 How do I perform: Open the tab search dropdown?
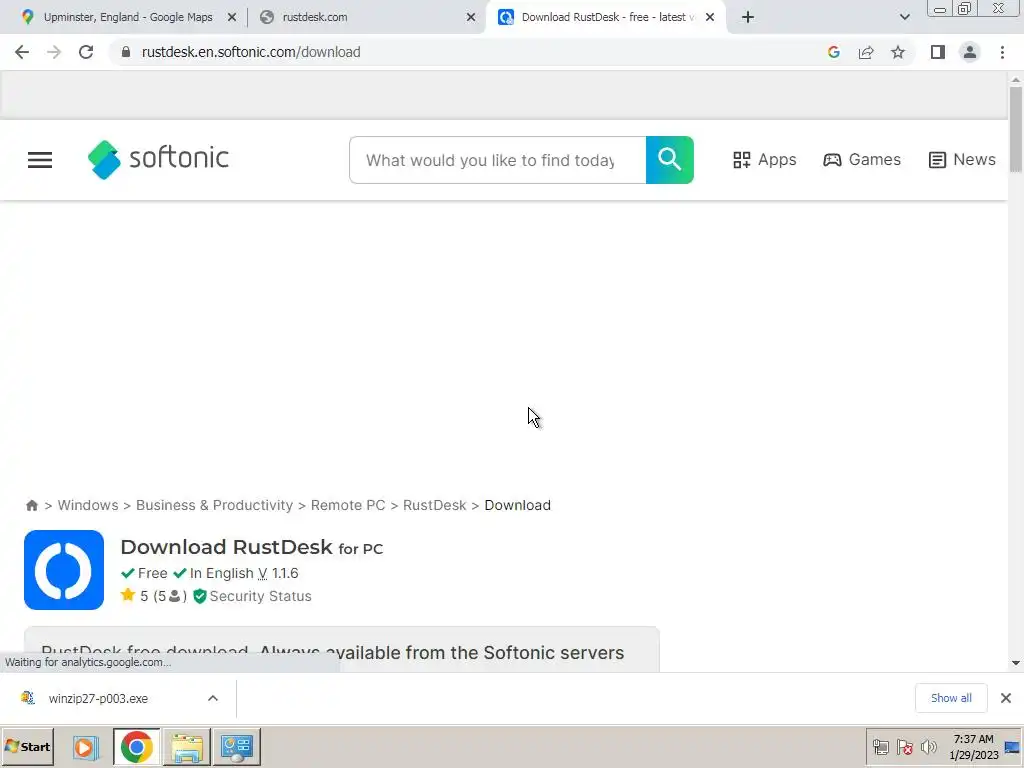coord(904,17)
